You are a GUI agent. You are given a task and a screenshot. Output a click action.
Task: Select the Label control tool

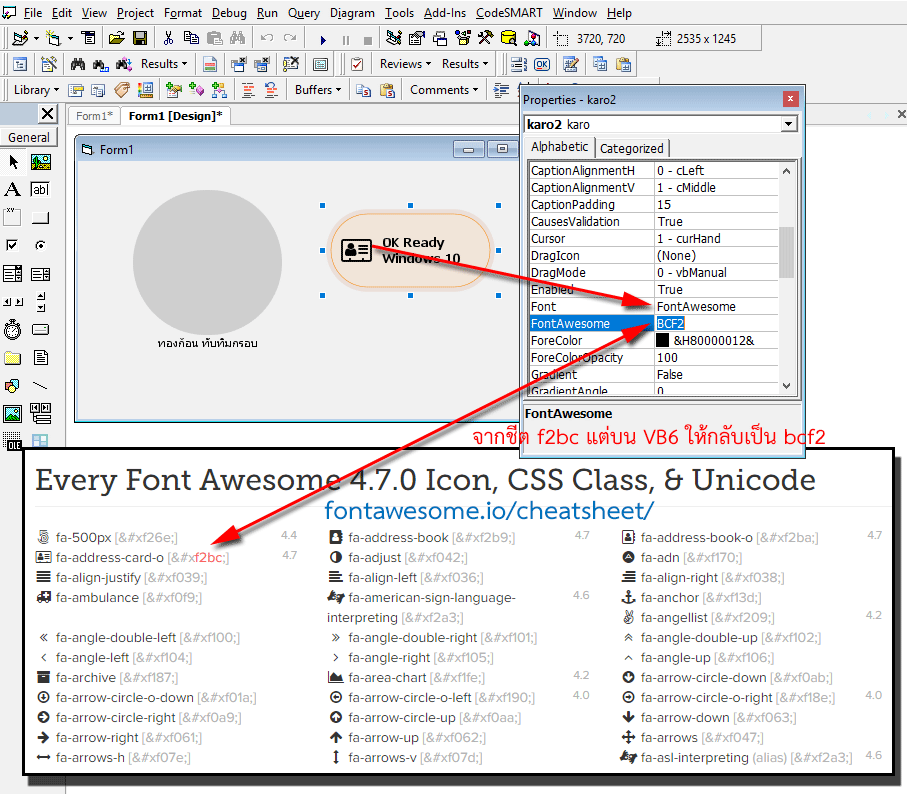[x=13, y=190]
